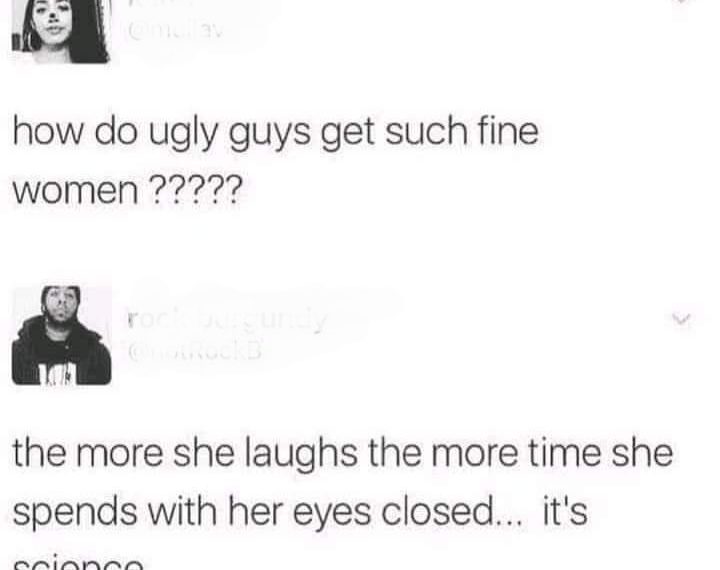Open the tweet 'how do ugly guys get such fine'
720x570 pixels.
(276, 133)
